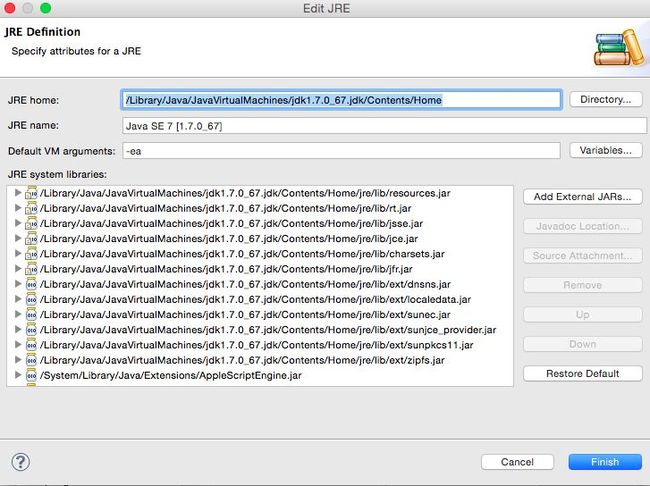The height and width of the screenshot is (486, 650).
Task: Click the jsse.jar library icon
Action: point(31,224)
